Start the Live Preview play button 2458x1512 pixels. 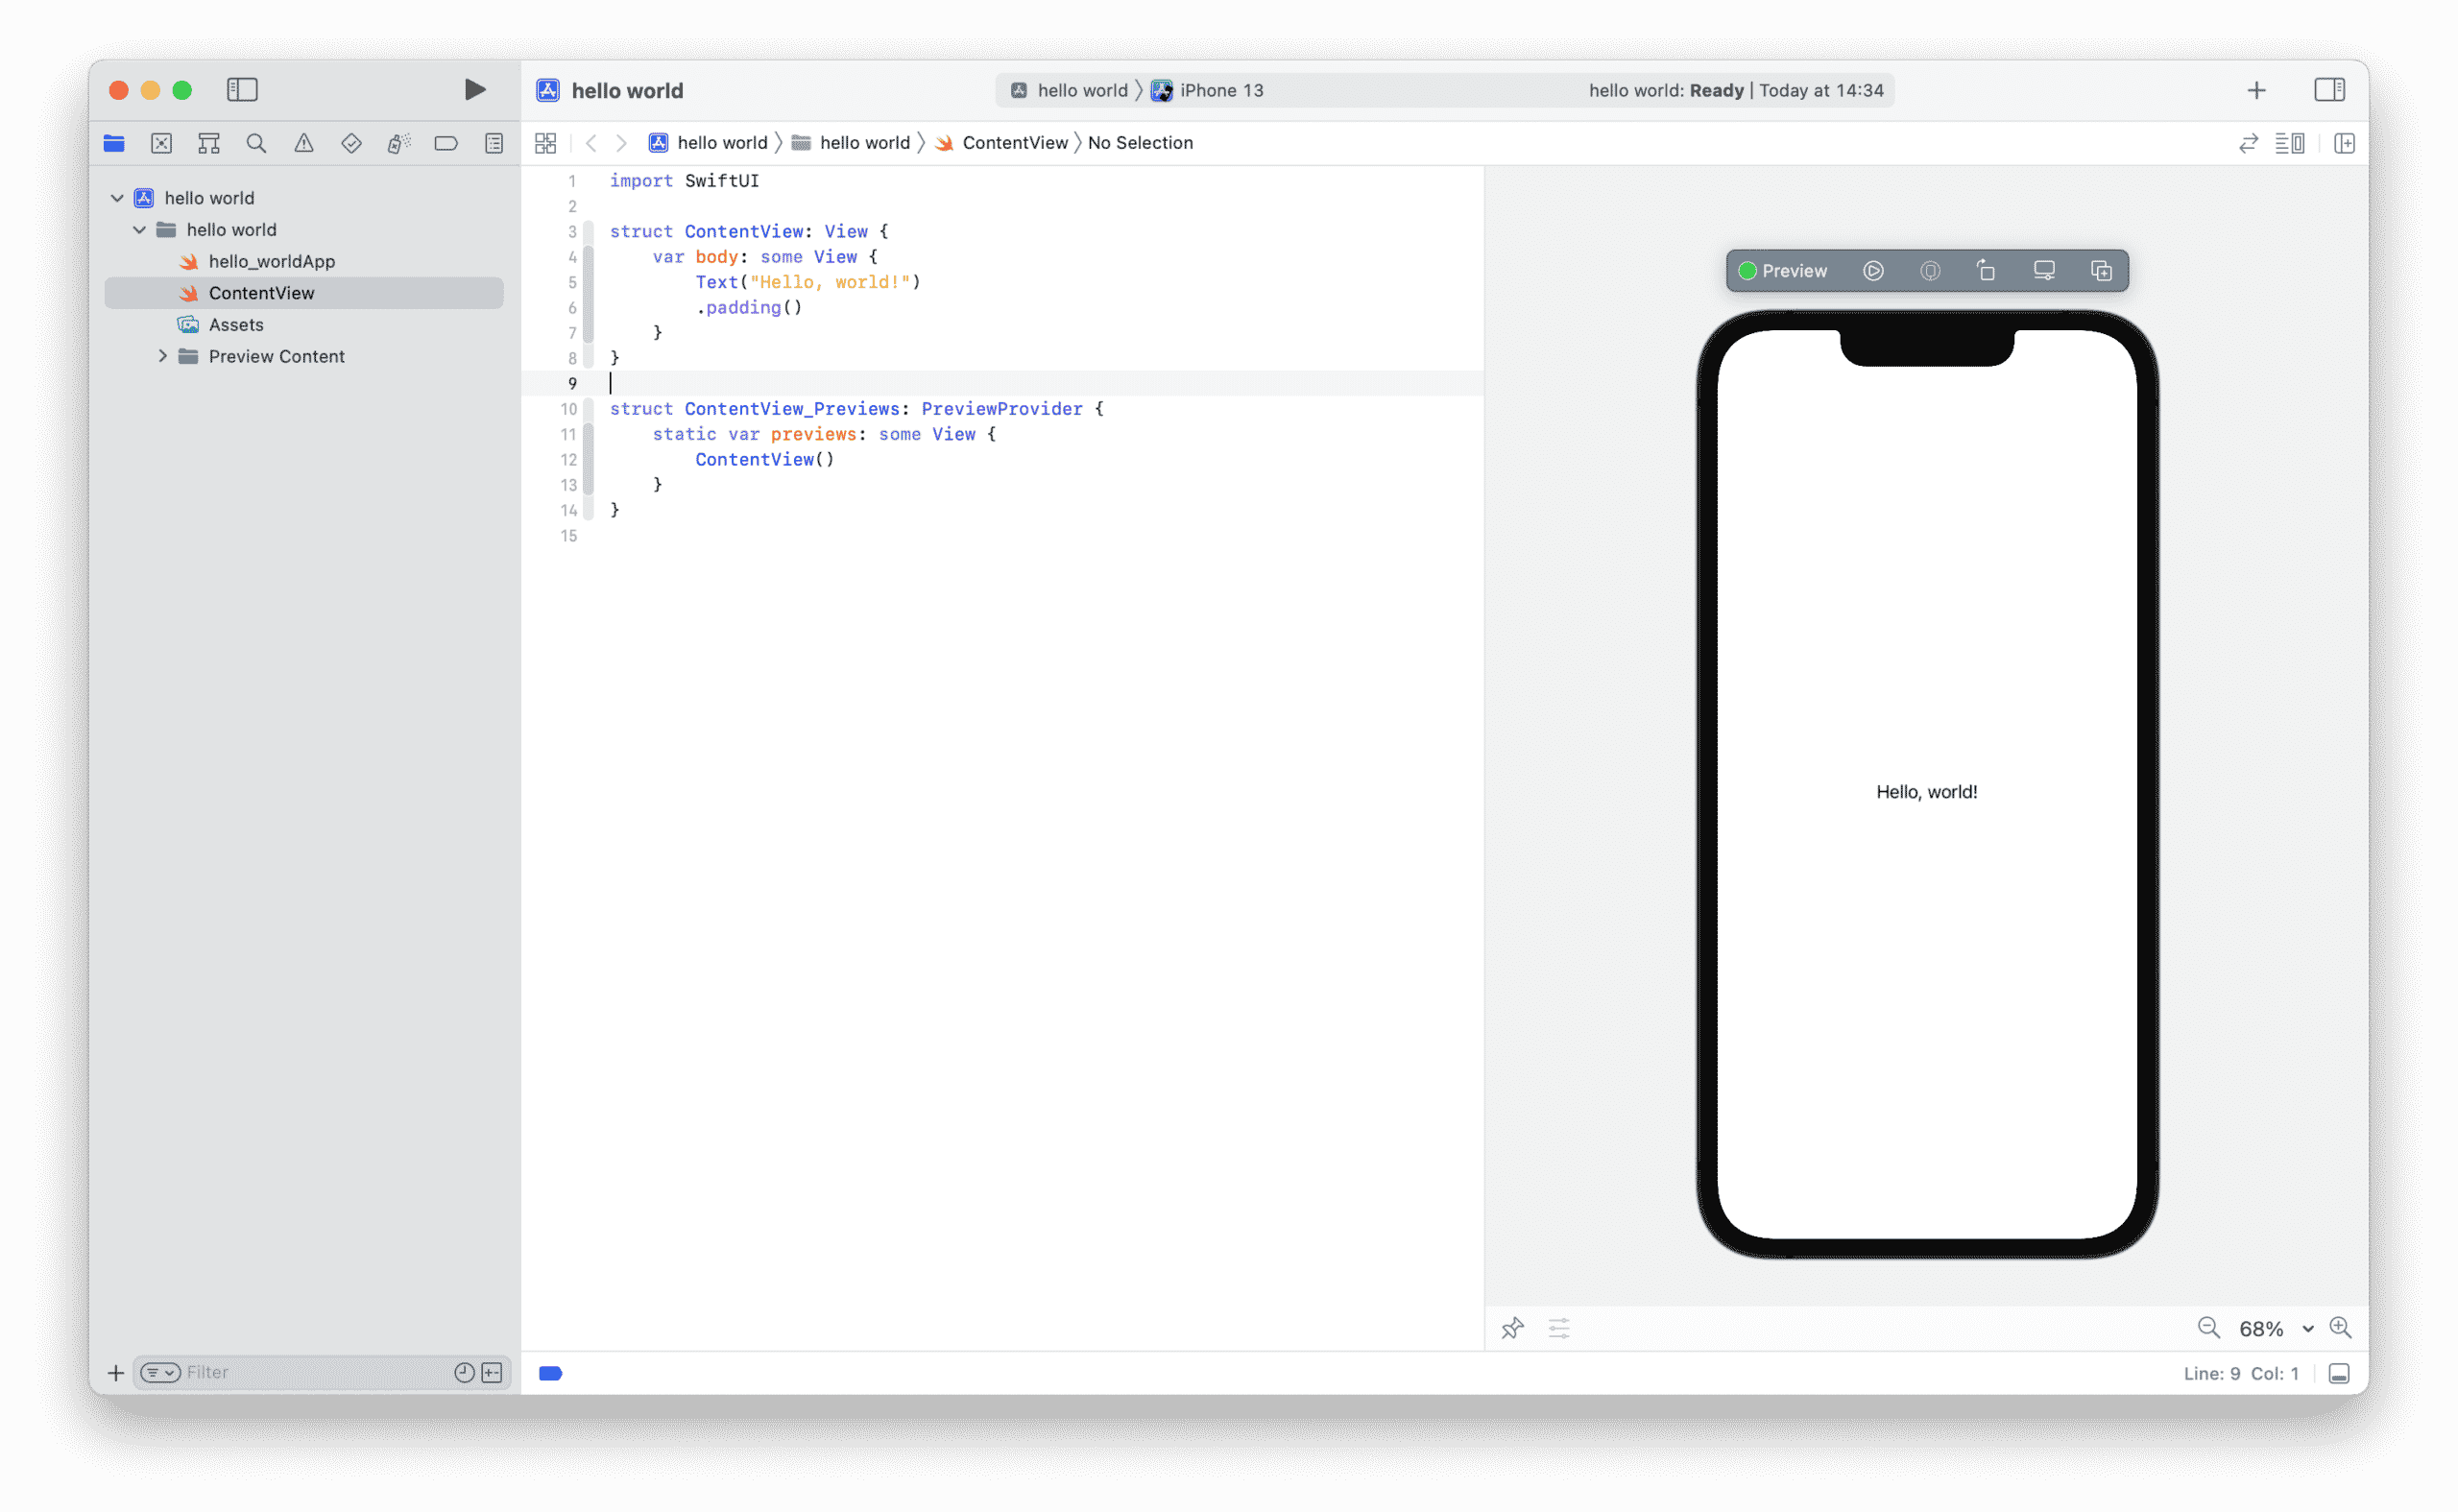point(1873,271)
